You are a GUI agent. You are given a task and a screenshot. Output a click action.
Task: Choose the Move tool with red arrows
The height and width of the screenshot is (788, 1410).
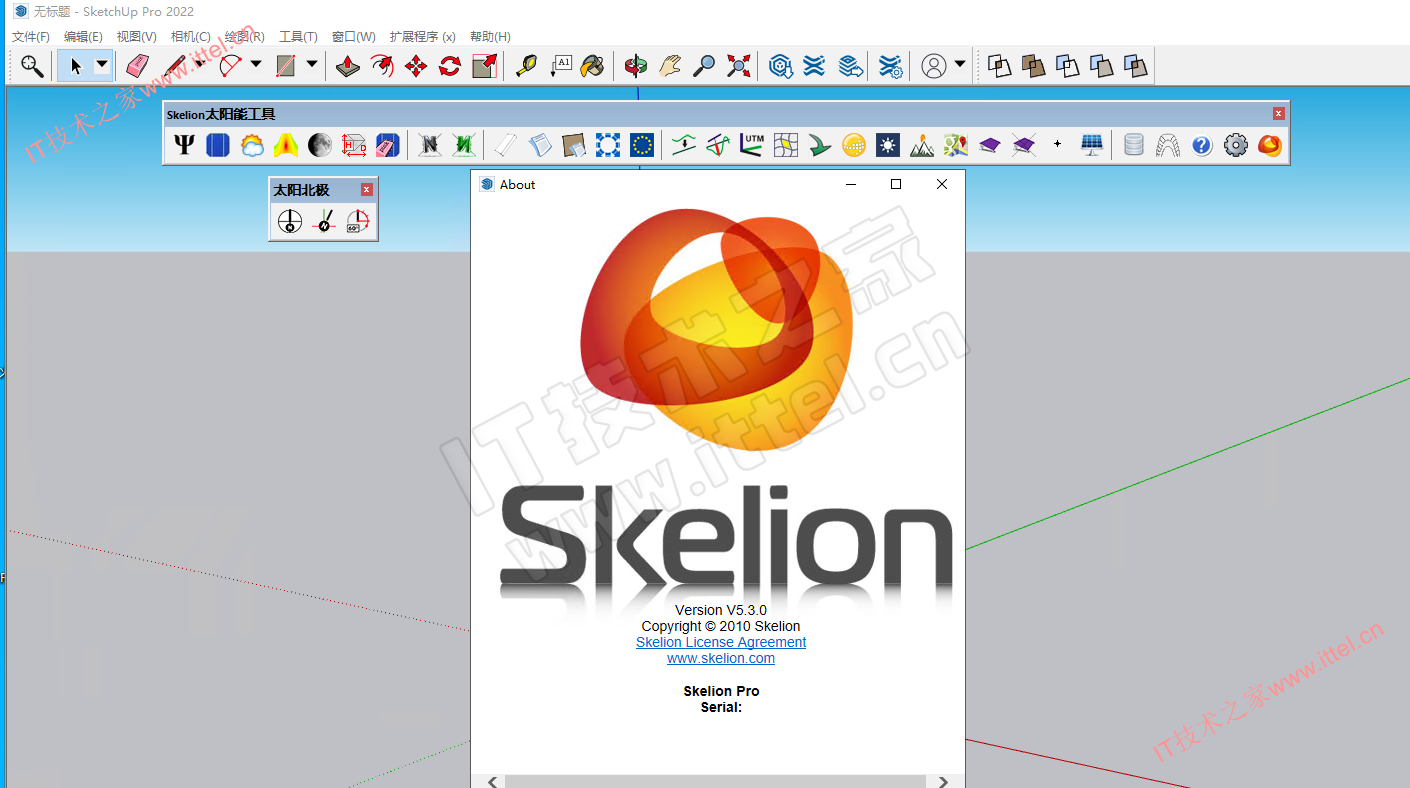point(416,66)
